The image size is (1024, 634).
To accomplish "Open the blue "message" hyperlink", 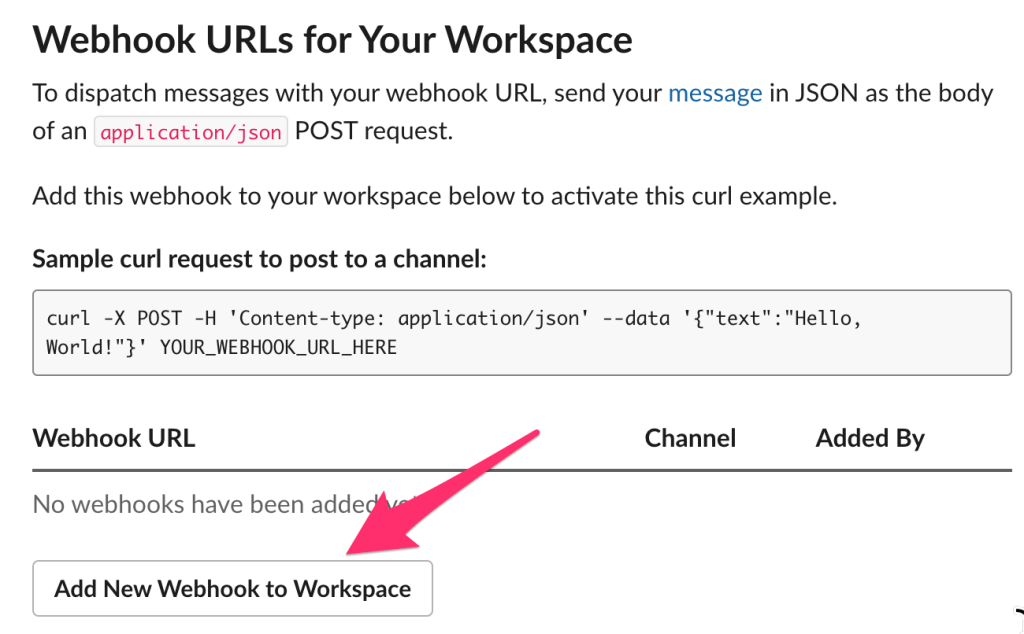I will point(715,93).
